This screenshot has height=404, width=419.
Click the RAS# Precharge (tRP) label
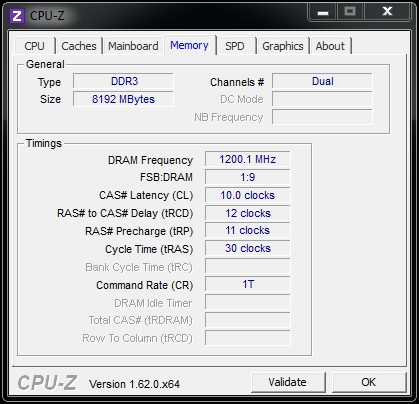[x=139, y=231]
